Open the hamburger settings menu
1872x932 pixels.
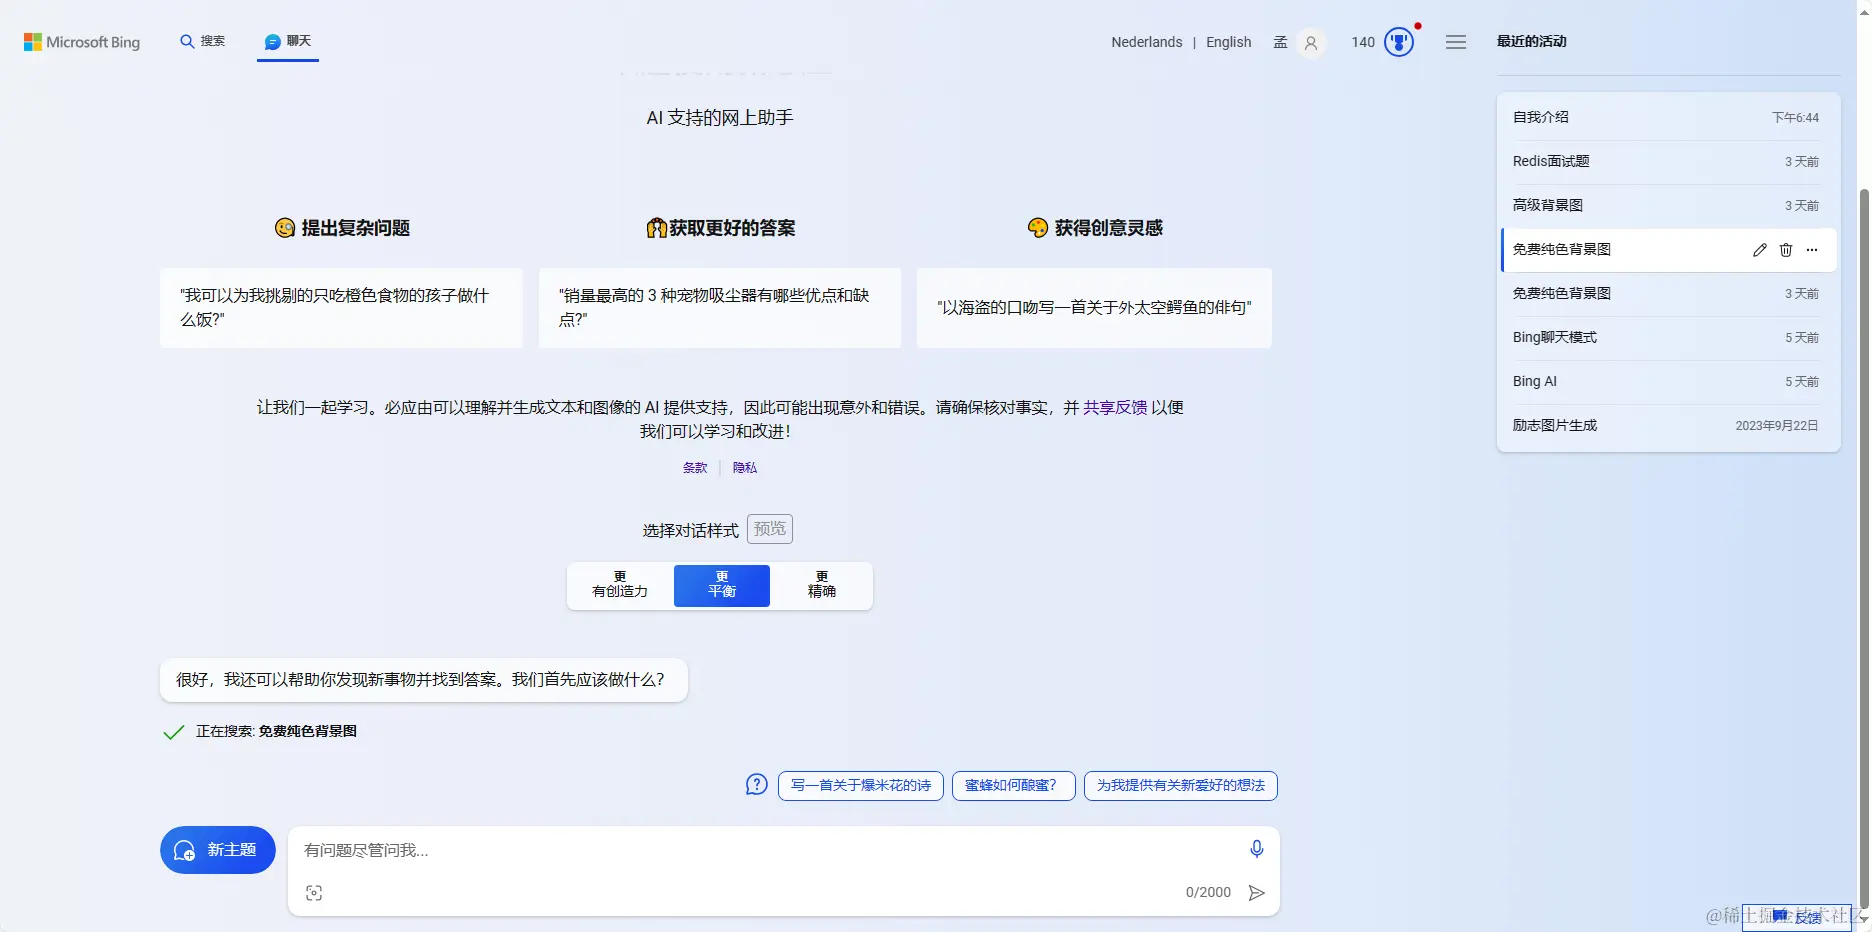point(1456,42)
